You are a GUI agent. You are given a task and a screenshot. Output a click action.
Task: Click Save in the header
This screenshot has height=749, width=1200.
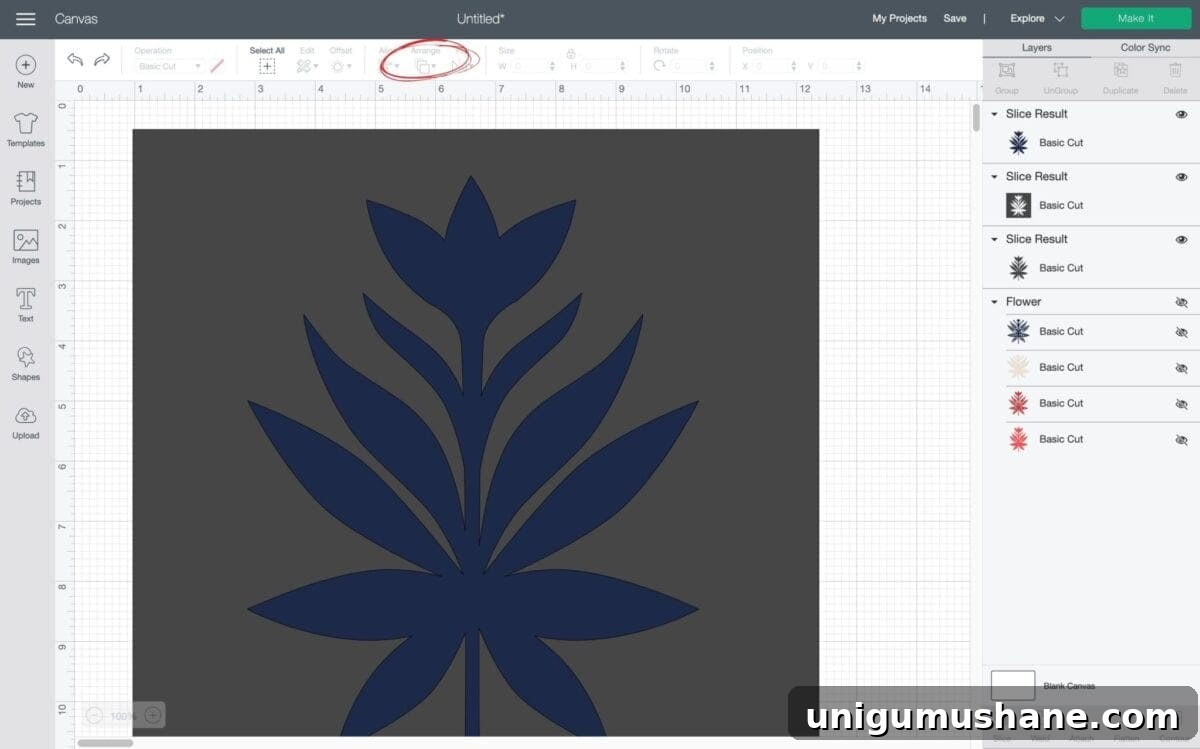point(955,19)
